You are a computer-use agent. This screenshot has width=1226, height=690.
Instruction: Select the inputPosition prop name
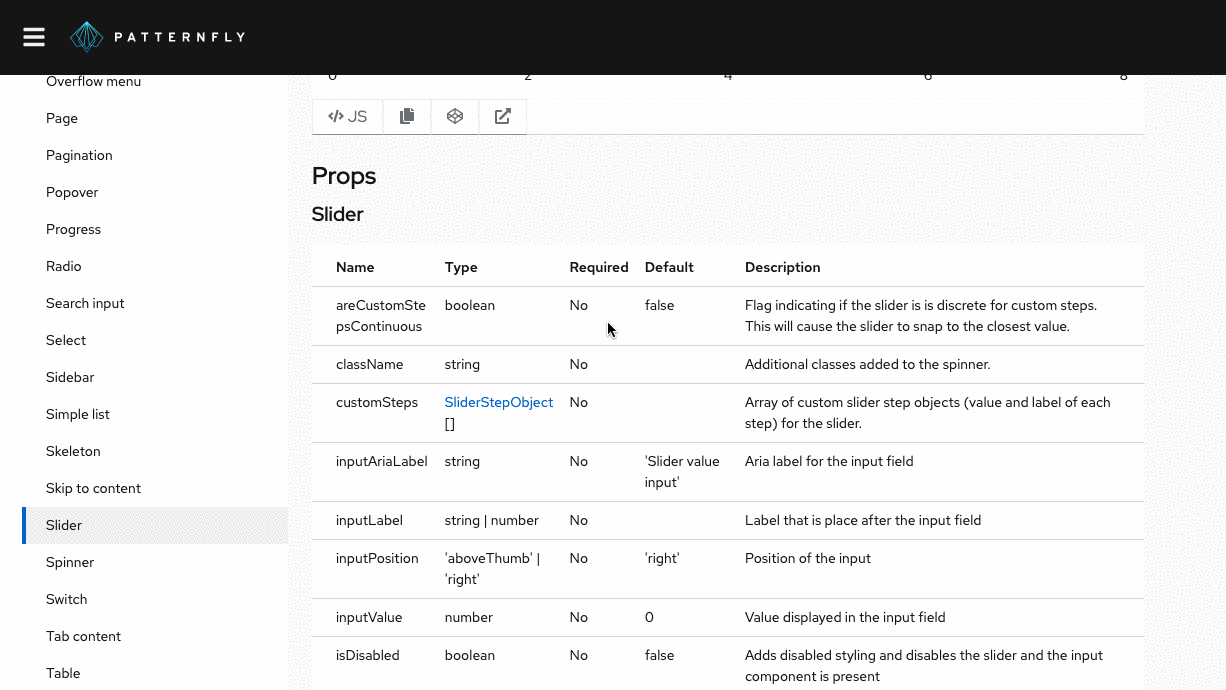pos(377,558)
